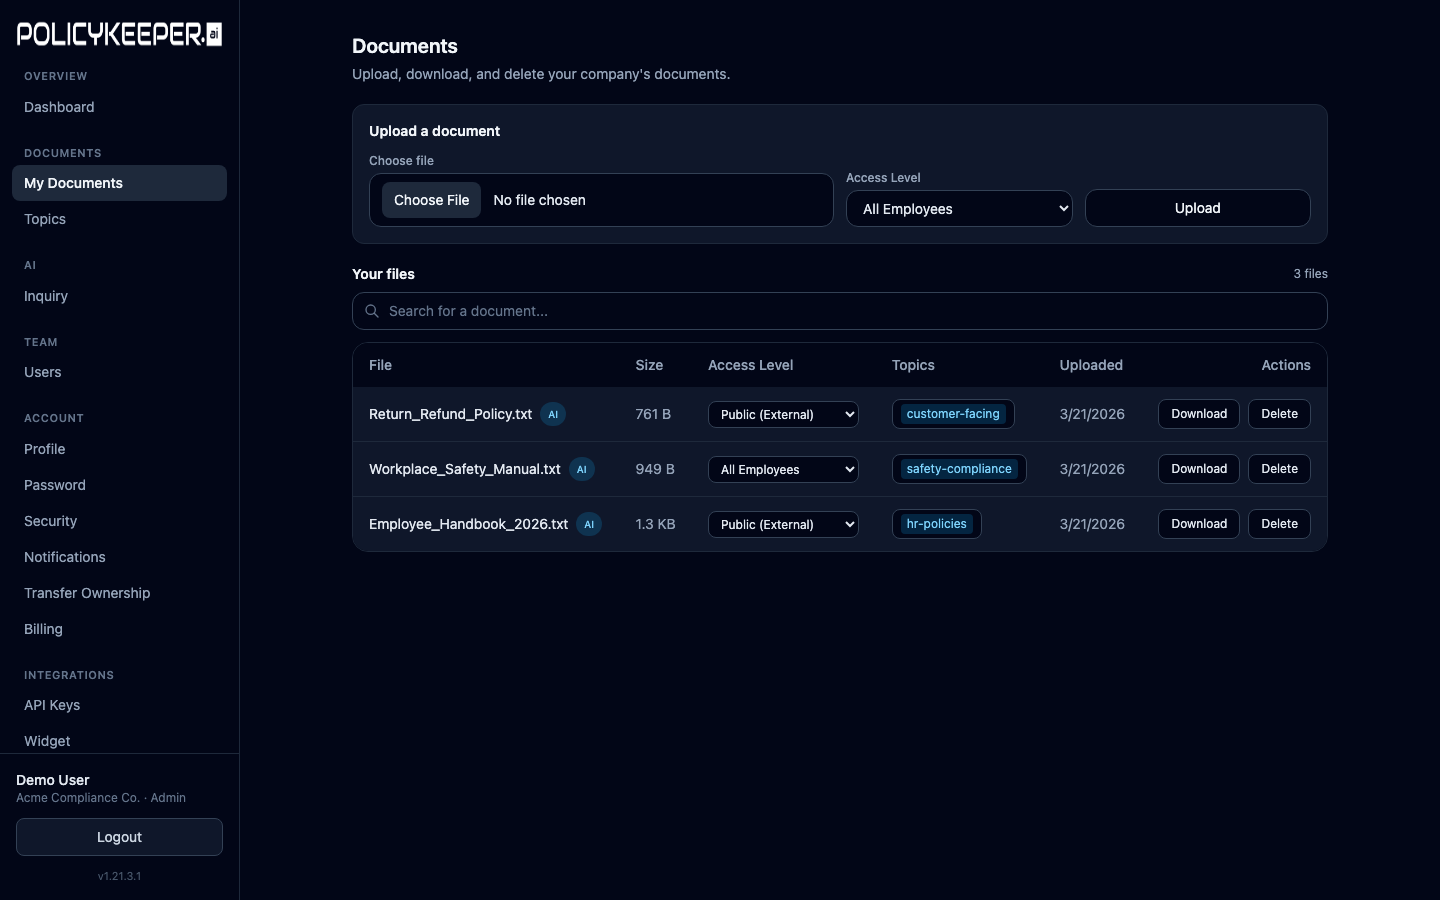Screen dimensions: 1440x900
Task: Expand access level for Employee_Handbook_2026.txt
Action: (783, 524)
